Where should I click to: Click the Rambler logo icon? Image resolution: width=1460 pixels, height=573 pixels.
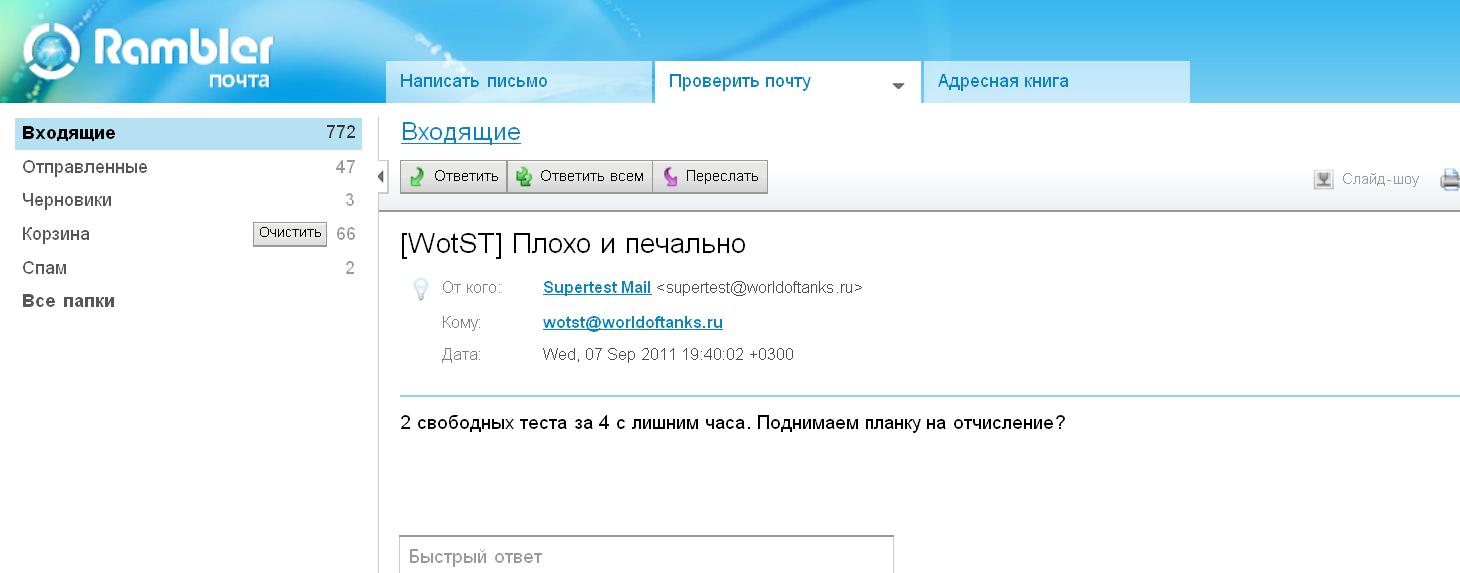[50, 52]
